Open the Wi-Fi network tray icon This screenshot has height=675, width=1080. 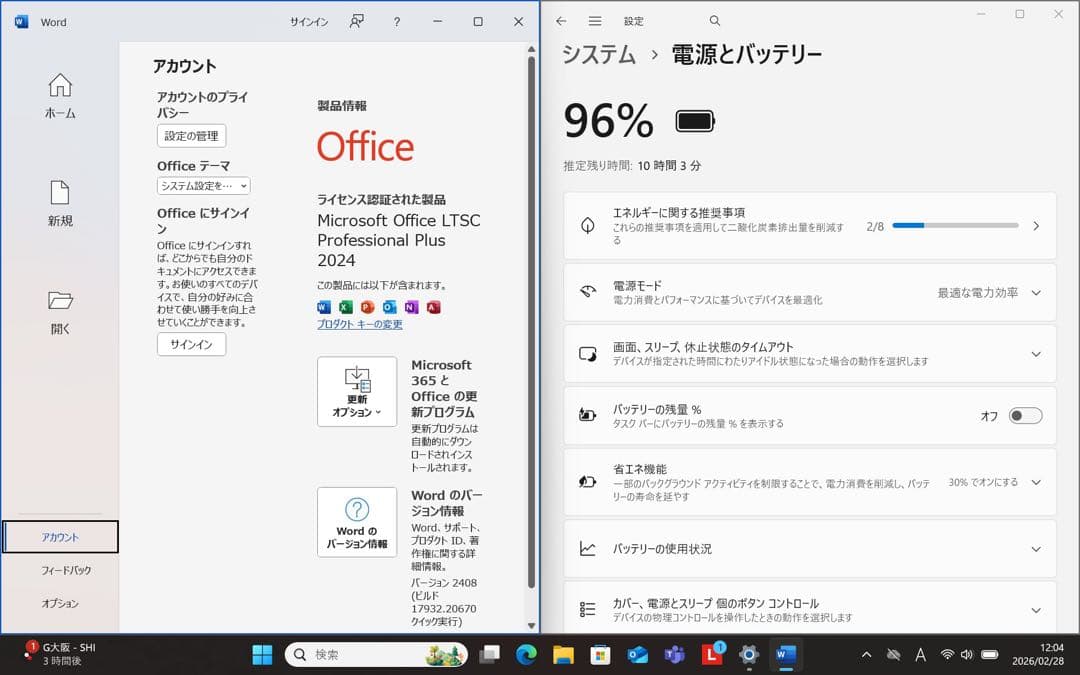[948, 654]
